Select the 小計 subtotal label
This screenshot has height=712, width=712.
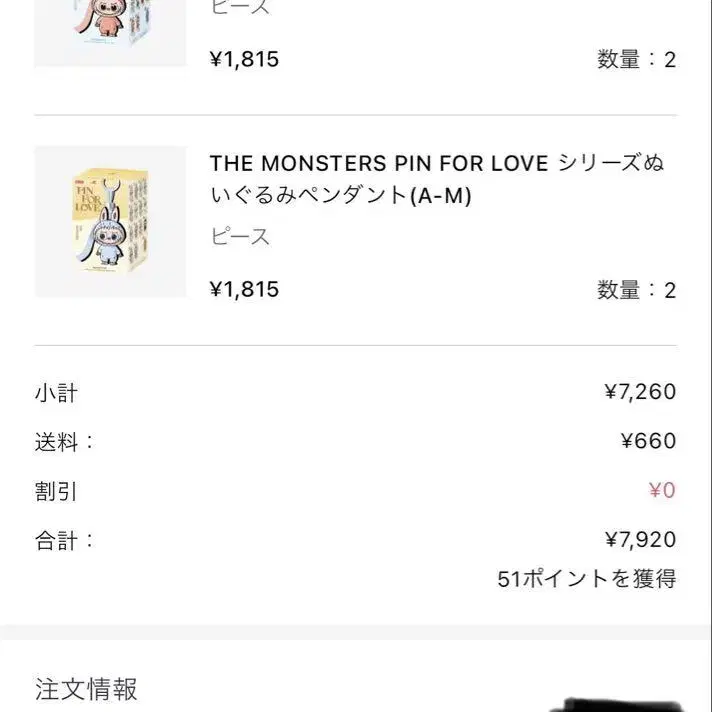click(56, 392)
